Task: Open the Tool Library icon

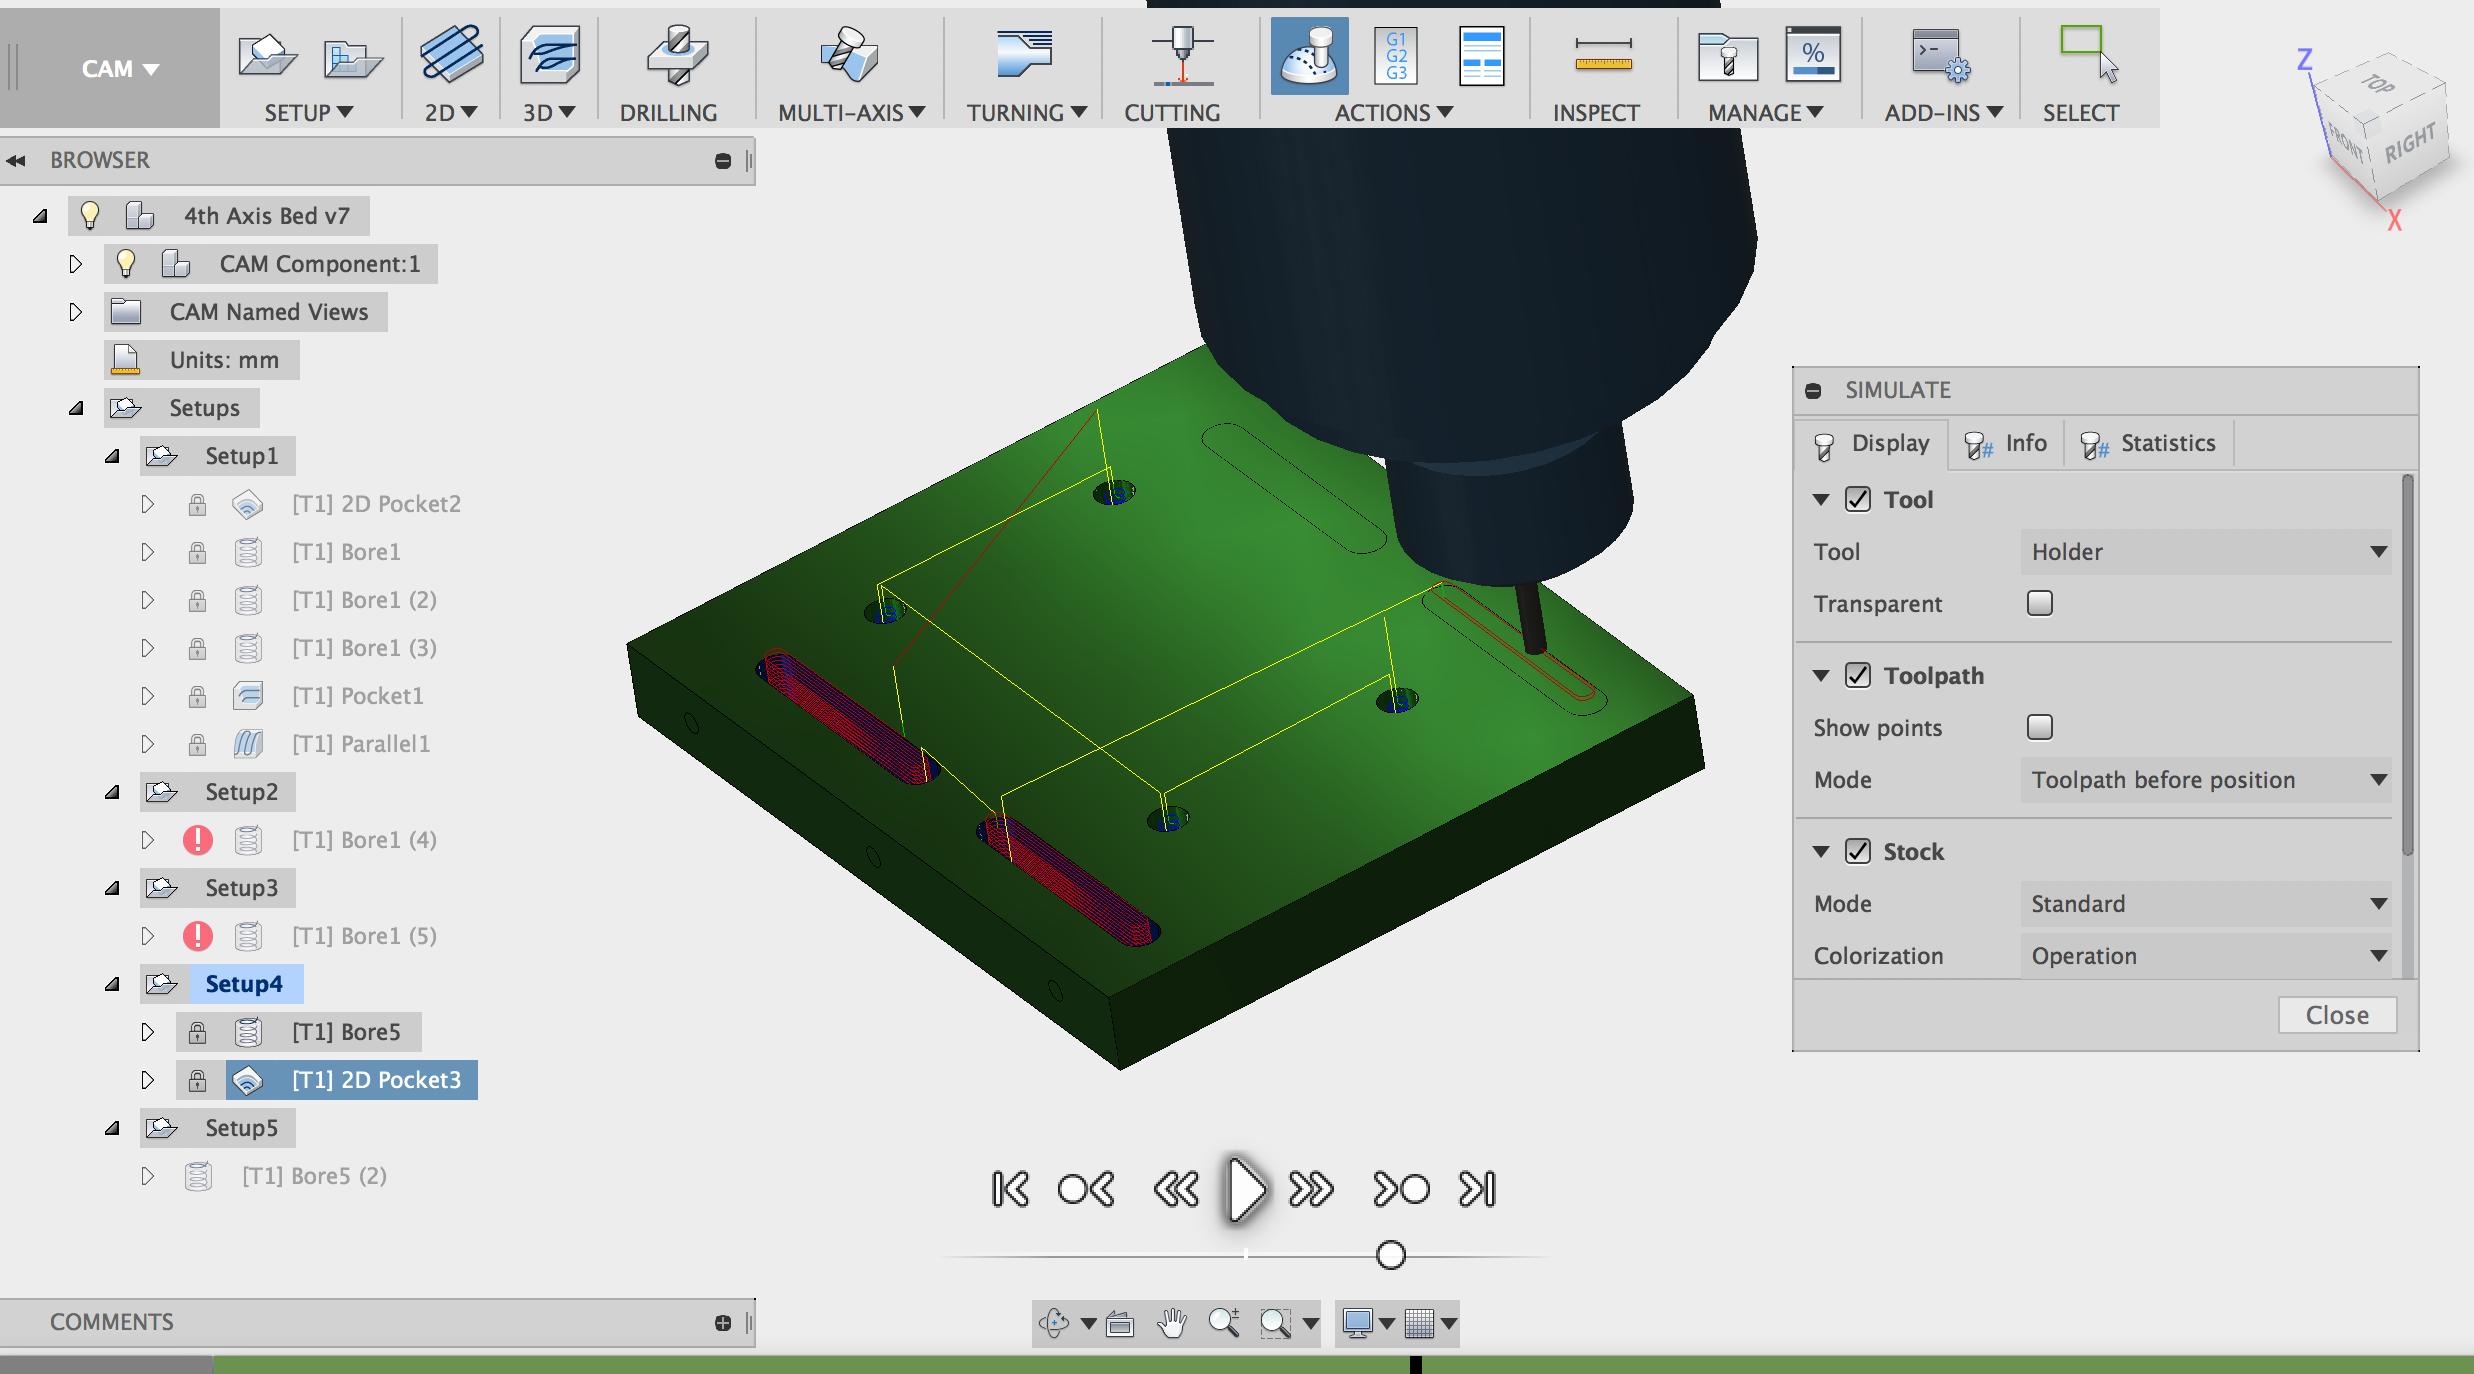Action: pos(1727,56)
